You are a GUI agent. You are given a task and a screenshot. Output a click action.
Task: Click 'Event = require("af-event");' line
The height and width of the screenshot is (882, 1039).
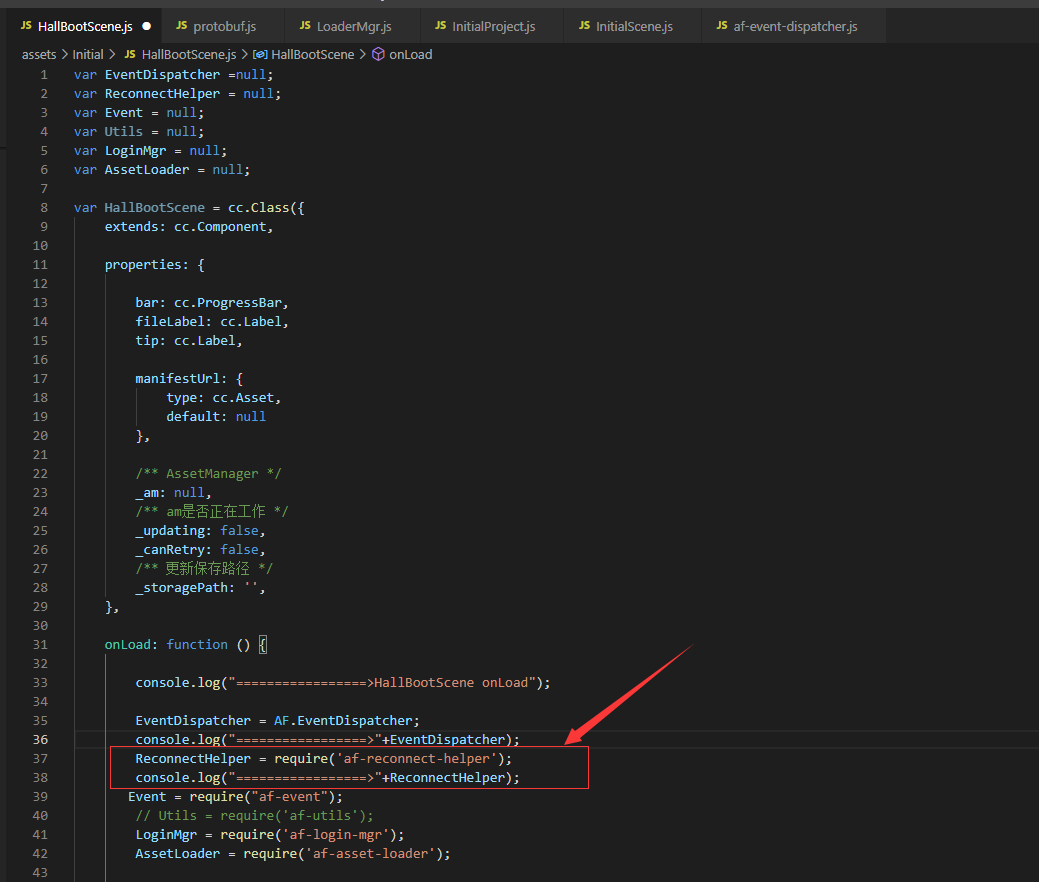tap(235, 797)
